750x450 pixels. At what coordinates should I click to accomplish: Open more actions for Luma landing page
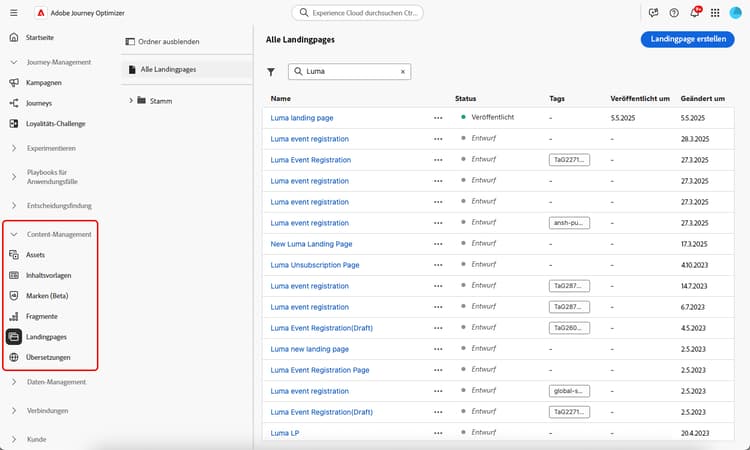coord(438,118)
